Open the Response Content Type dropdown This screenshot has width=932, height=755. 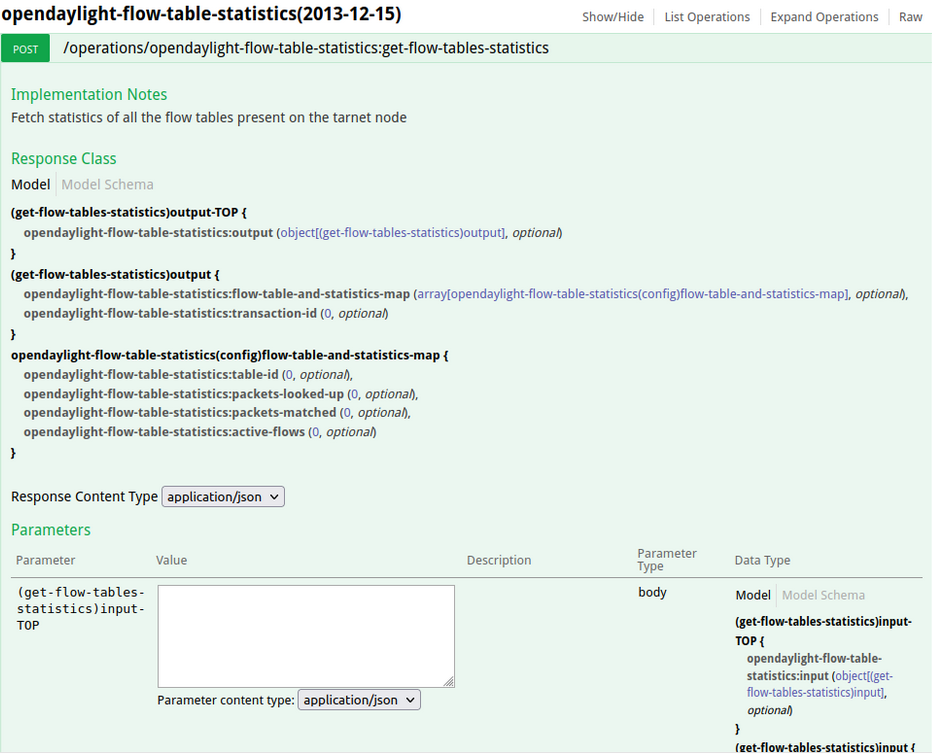pos(223,496)
